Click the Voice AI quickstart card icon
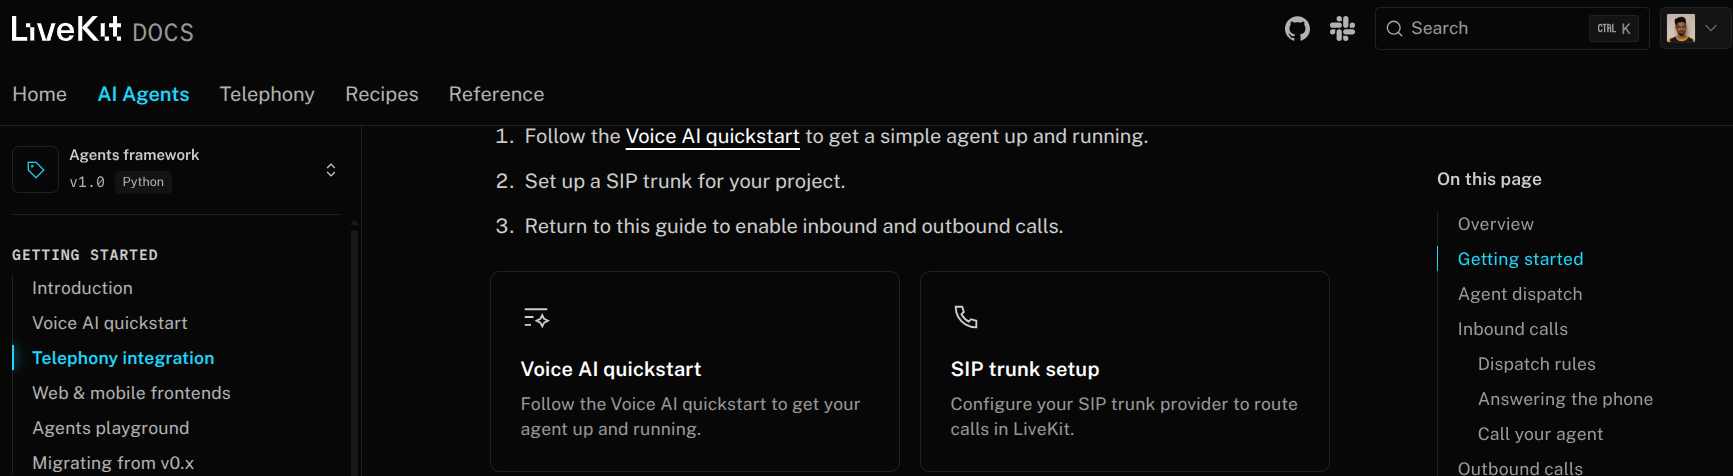The height and width of the screenshot is (476, 1733). (536, 318)
